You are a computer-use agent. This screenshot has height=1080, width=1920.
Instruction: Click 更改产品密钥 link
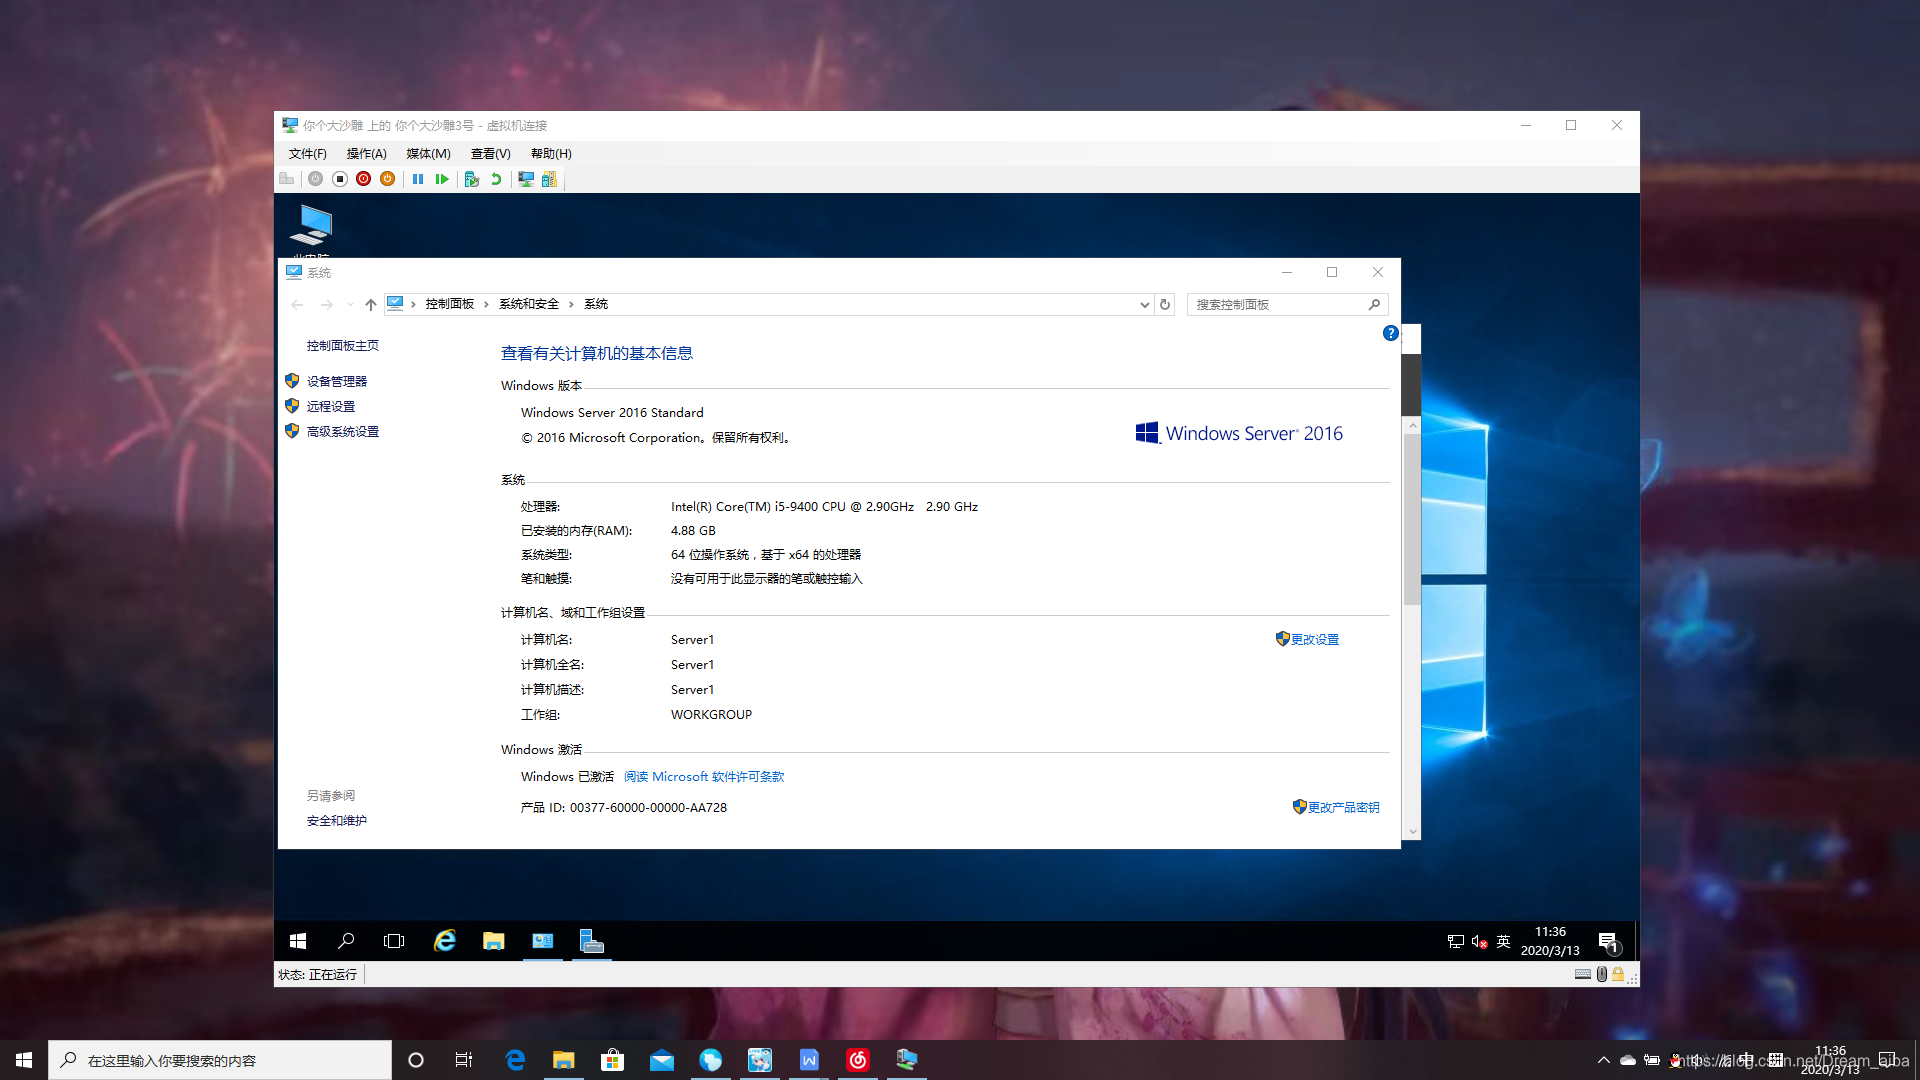[x=1343, y=808]
